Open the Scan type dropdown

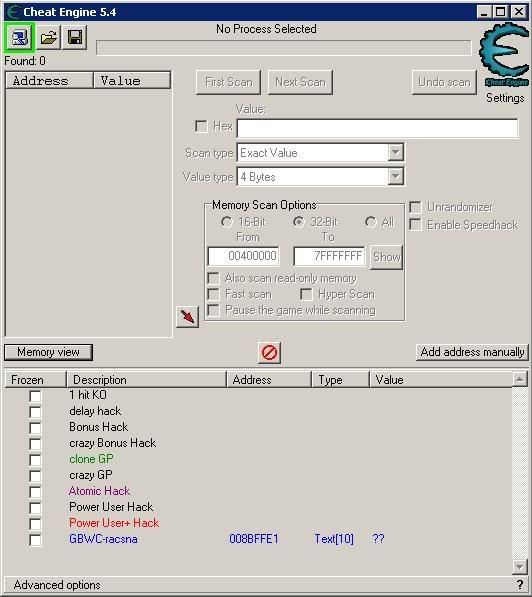tap(396, 153)
